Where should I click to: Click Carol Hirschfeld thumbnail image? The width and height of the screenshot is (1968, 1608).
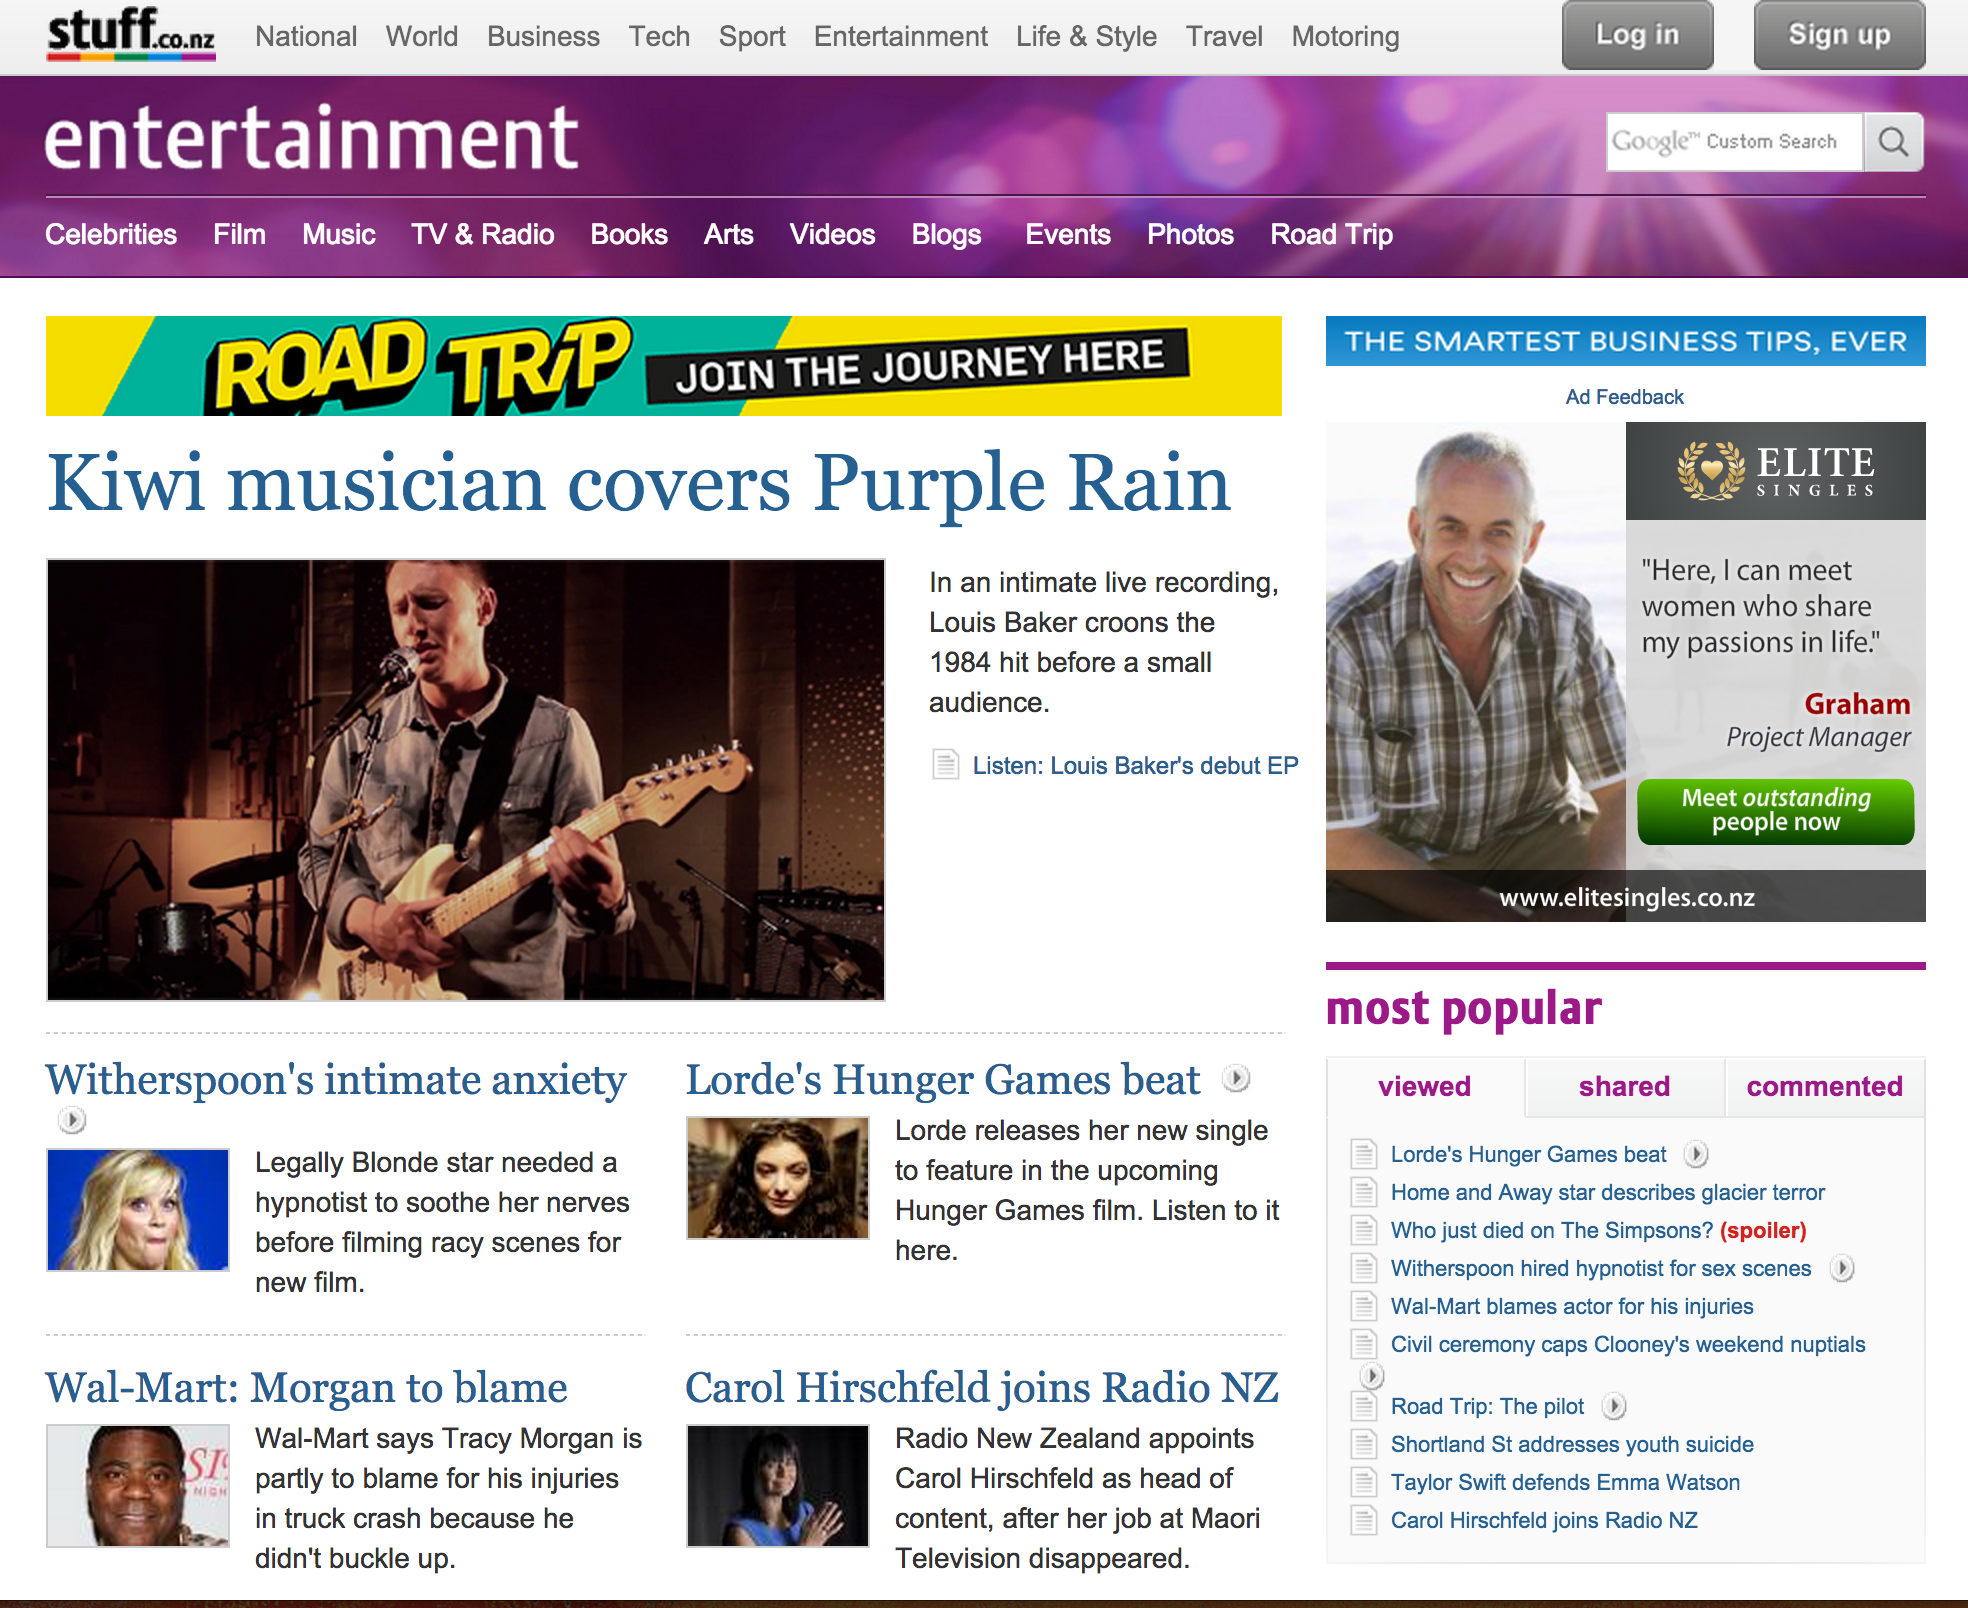[778, 1486]
